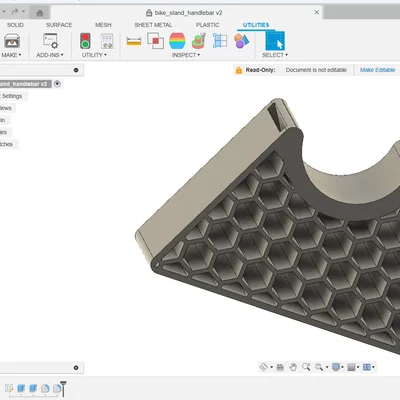
Task: Click the Redo arrow
Action: coord(15,12)
